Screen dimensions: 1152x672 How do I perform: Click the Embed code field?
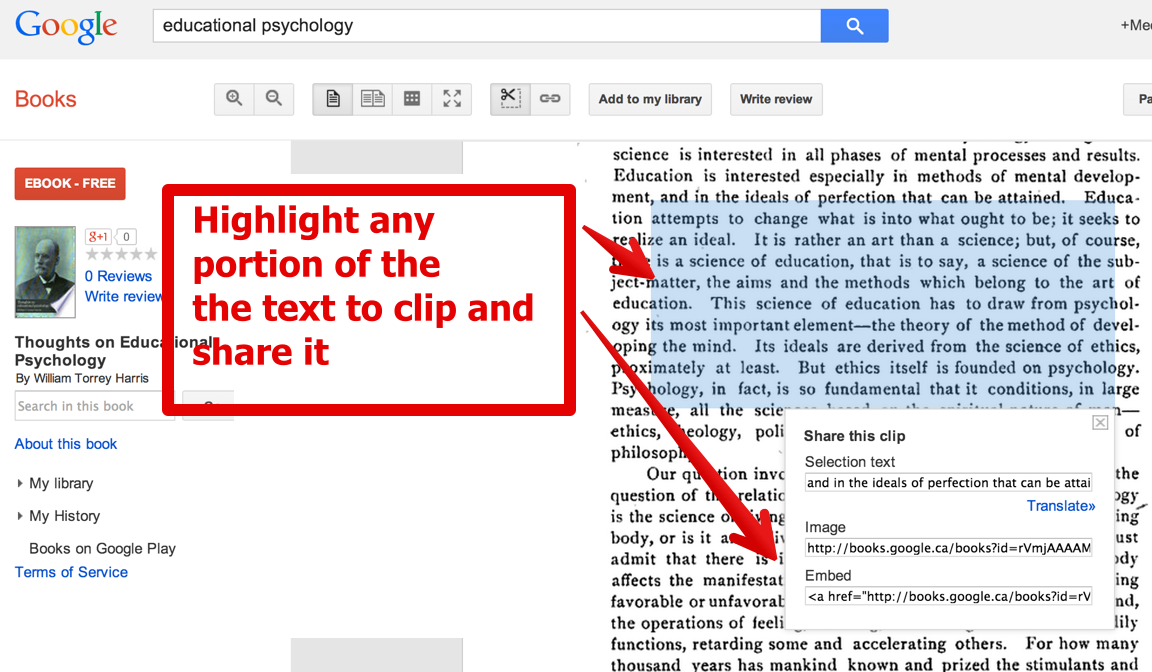948,596
